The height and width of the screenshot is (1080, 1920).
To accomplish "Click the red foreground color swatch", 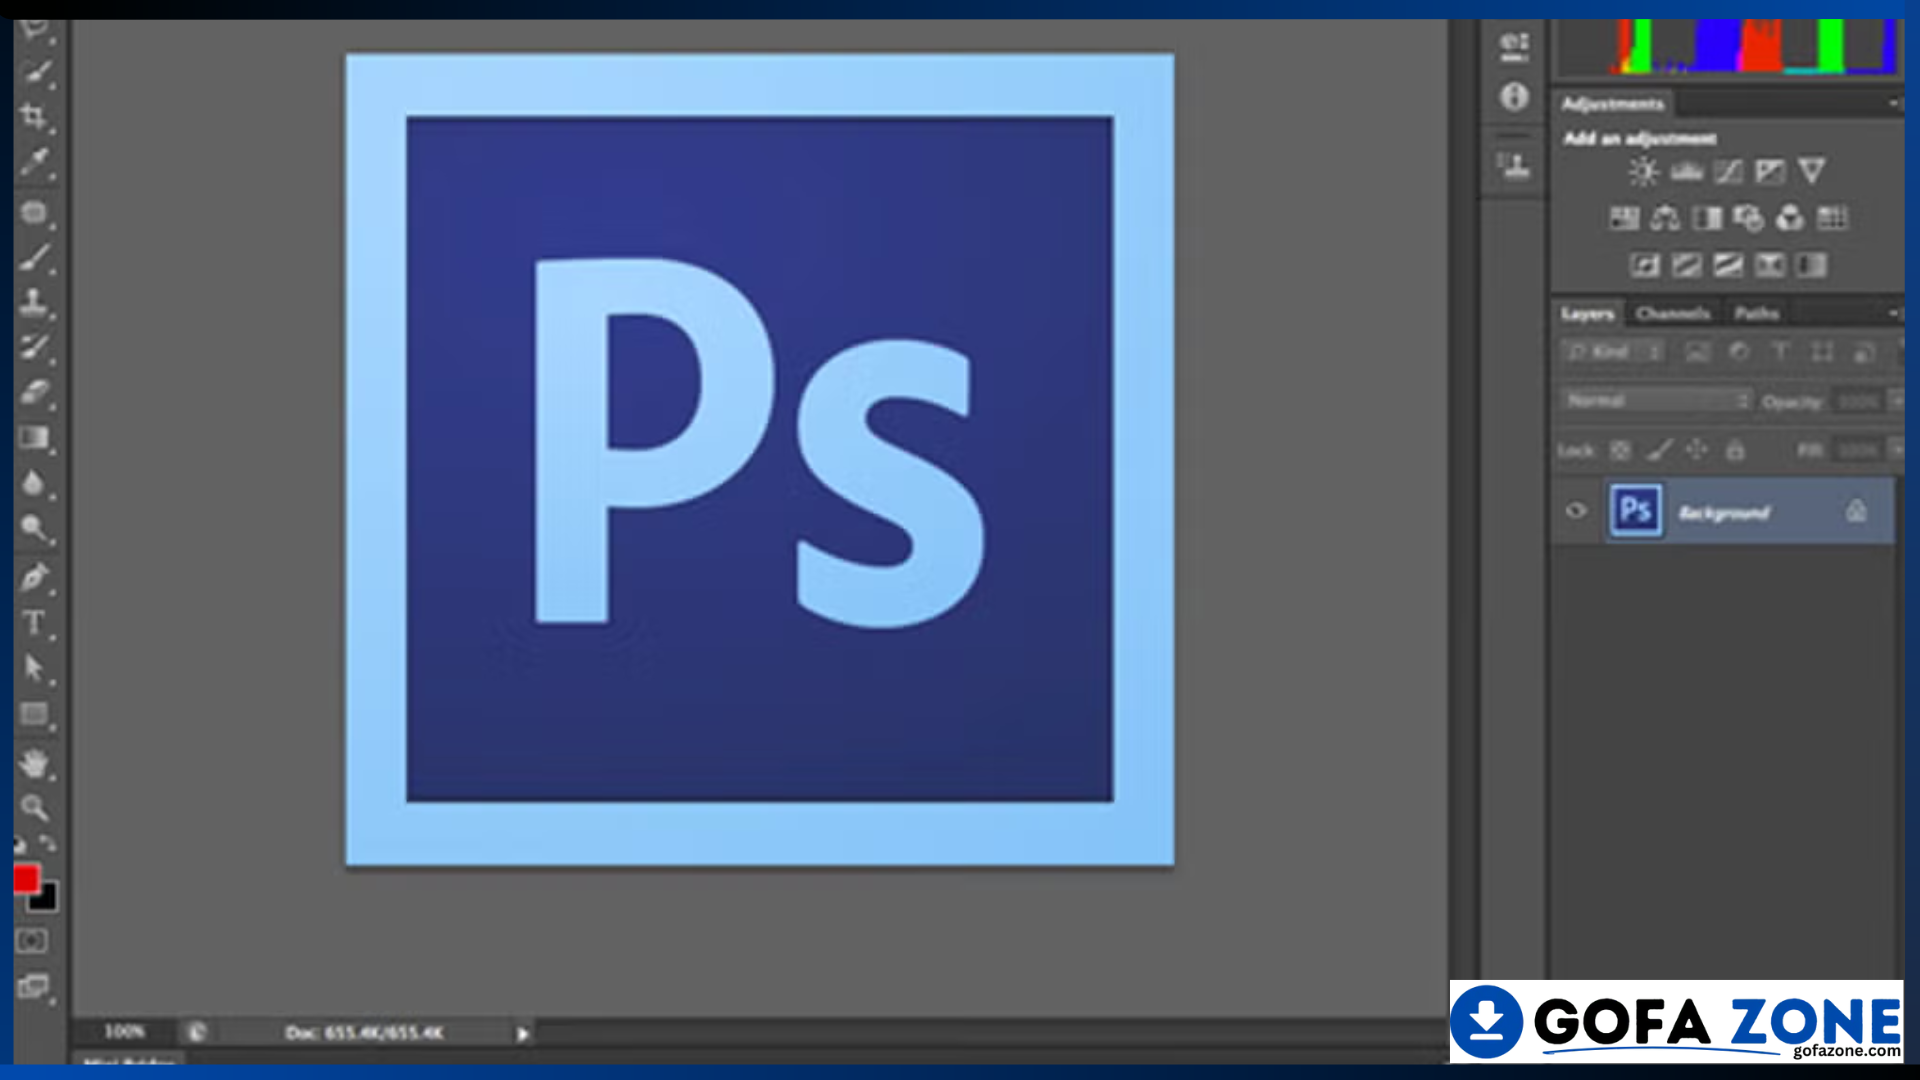I will point(25,879).
